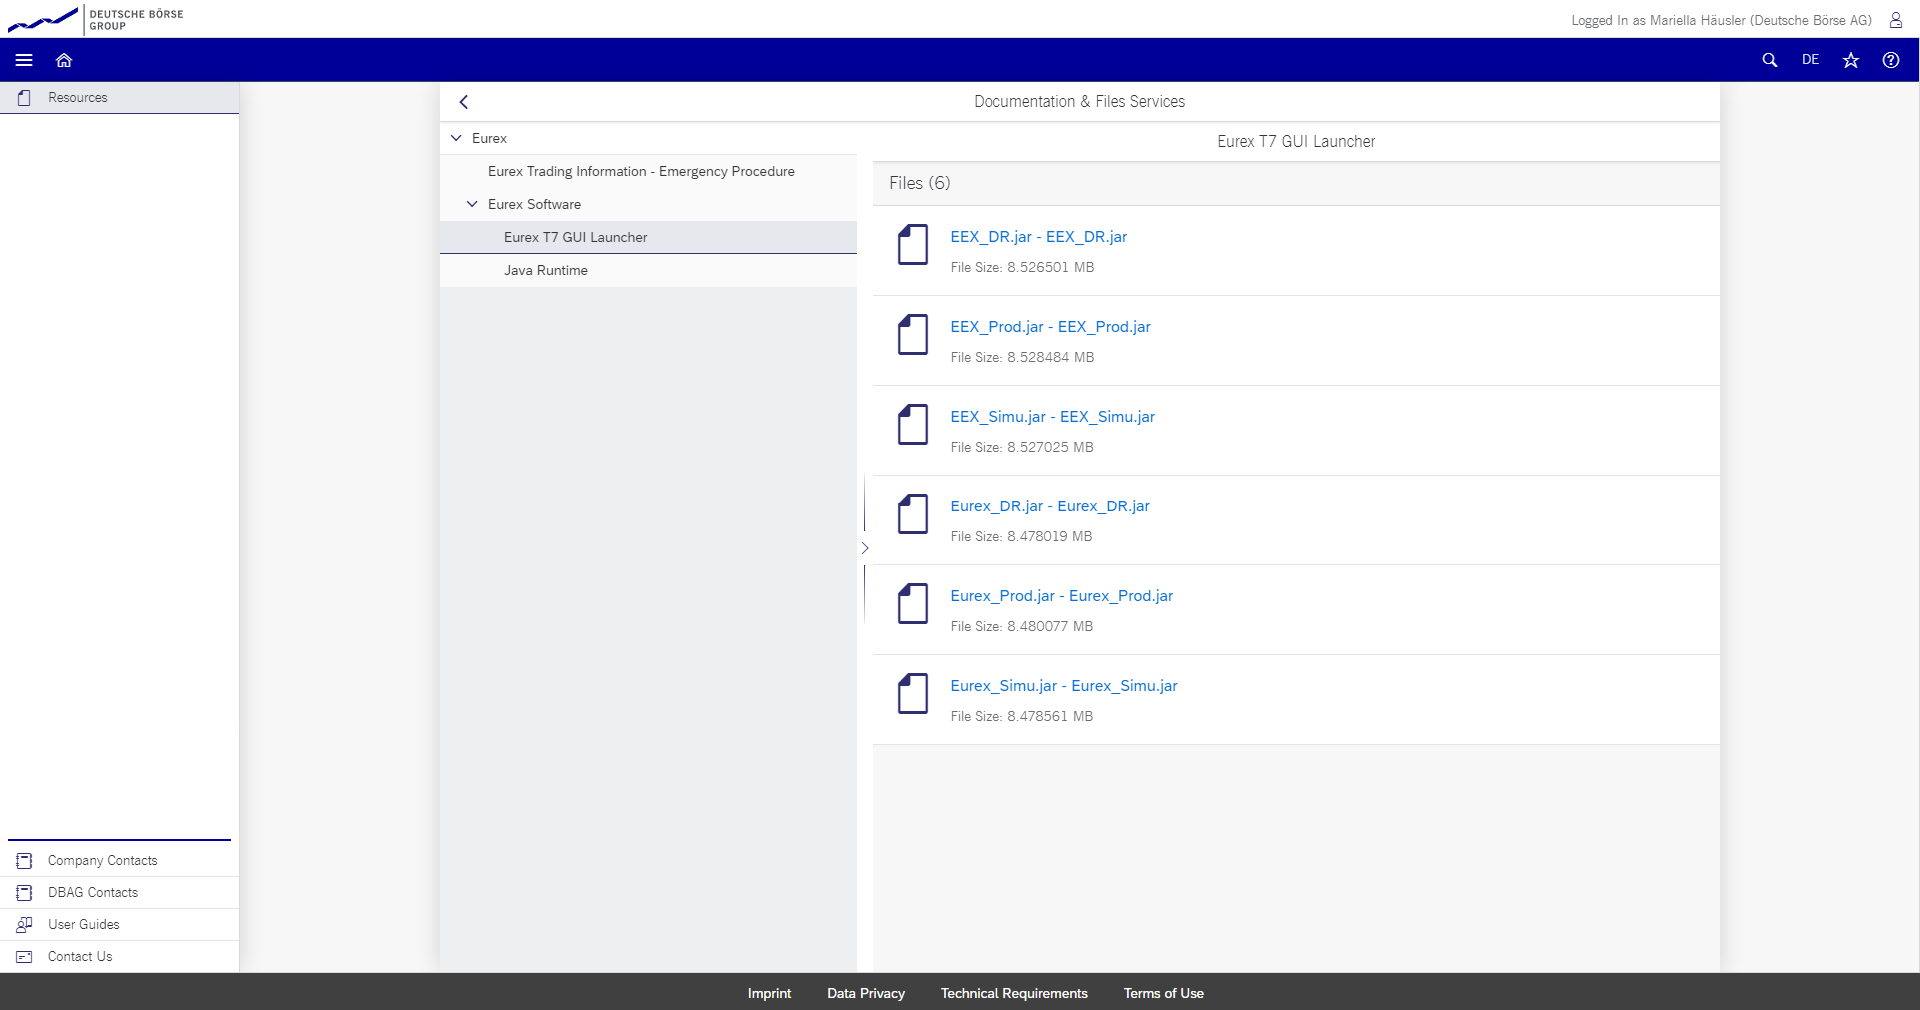Click the file icon beside EEX_DR.jar
1920x1010 pixels.
(x=912, y=245)
